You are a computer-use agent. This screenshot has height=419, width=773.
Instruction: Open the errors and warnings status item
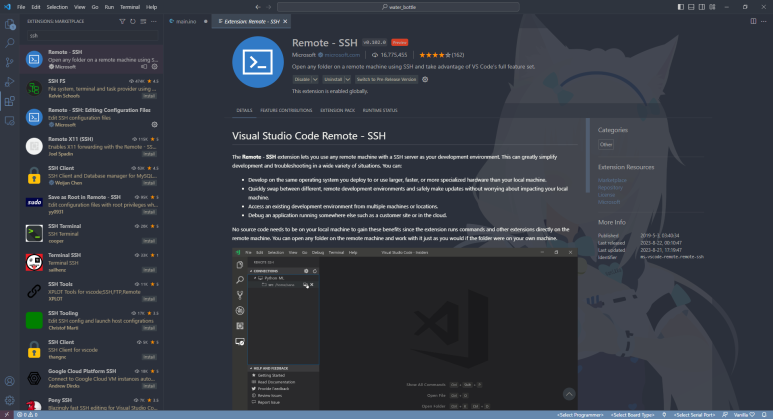(x=27, y=415)
